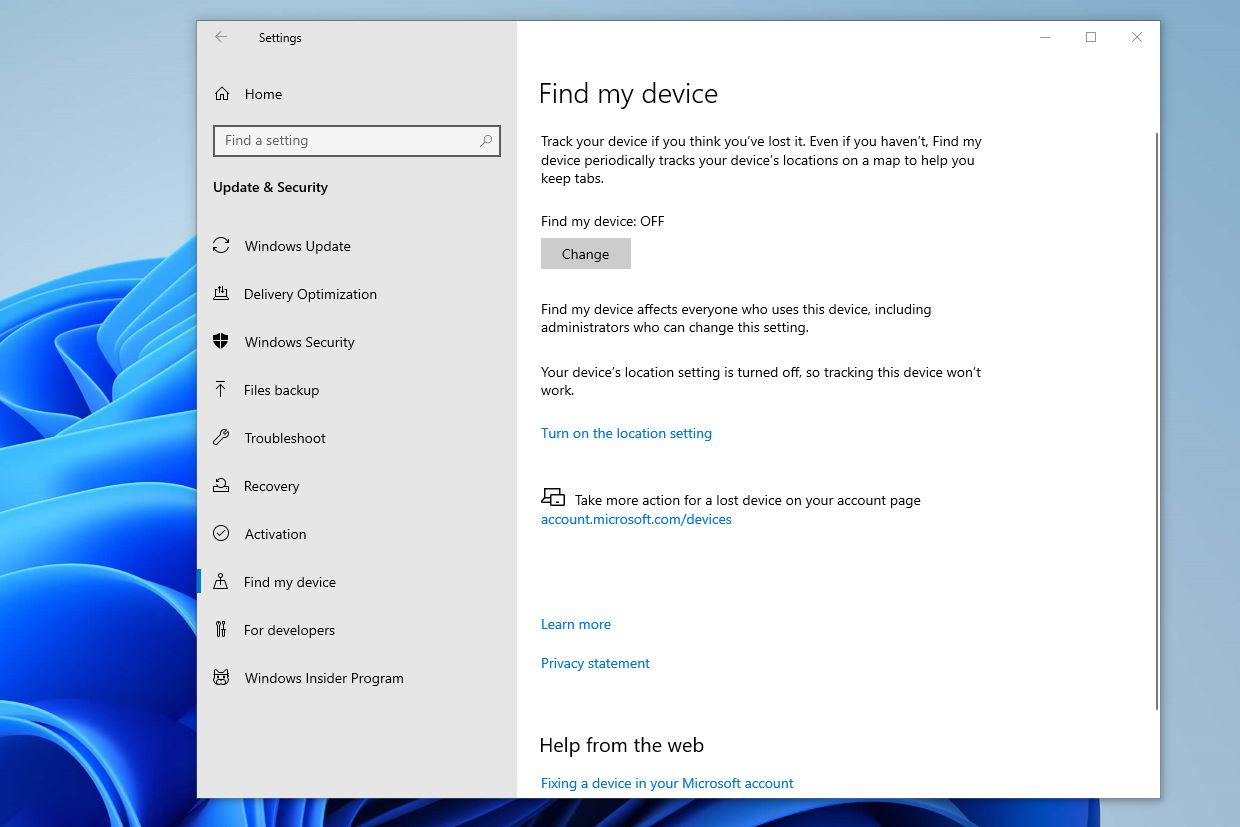The width and height of the screenshot is (1240, 827).
Task: Click the Recovery icon
Action: (x=221, y=486)
